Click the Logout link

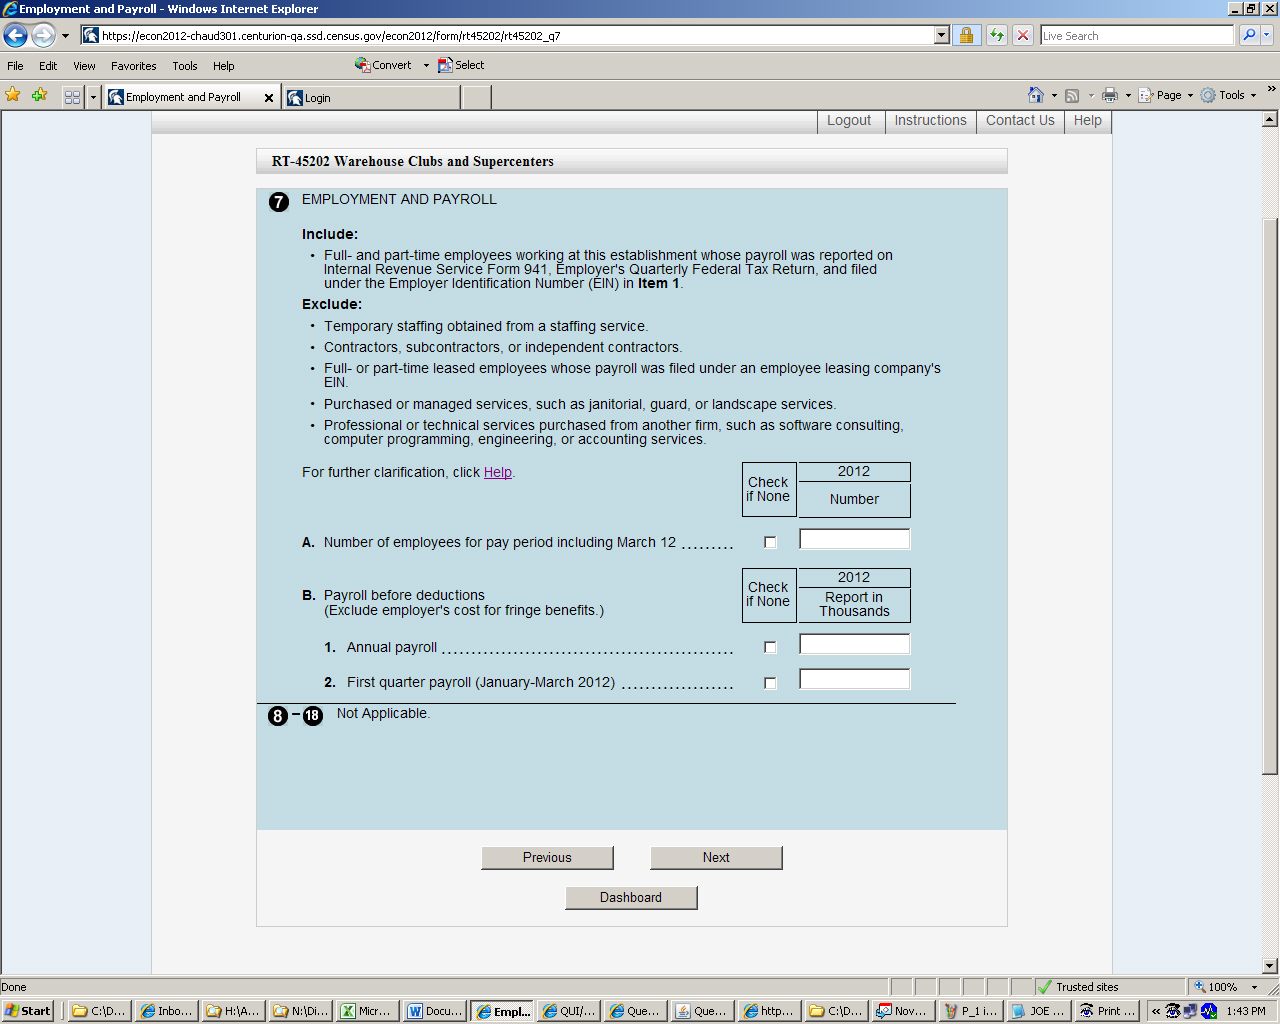[849, 120]
